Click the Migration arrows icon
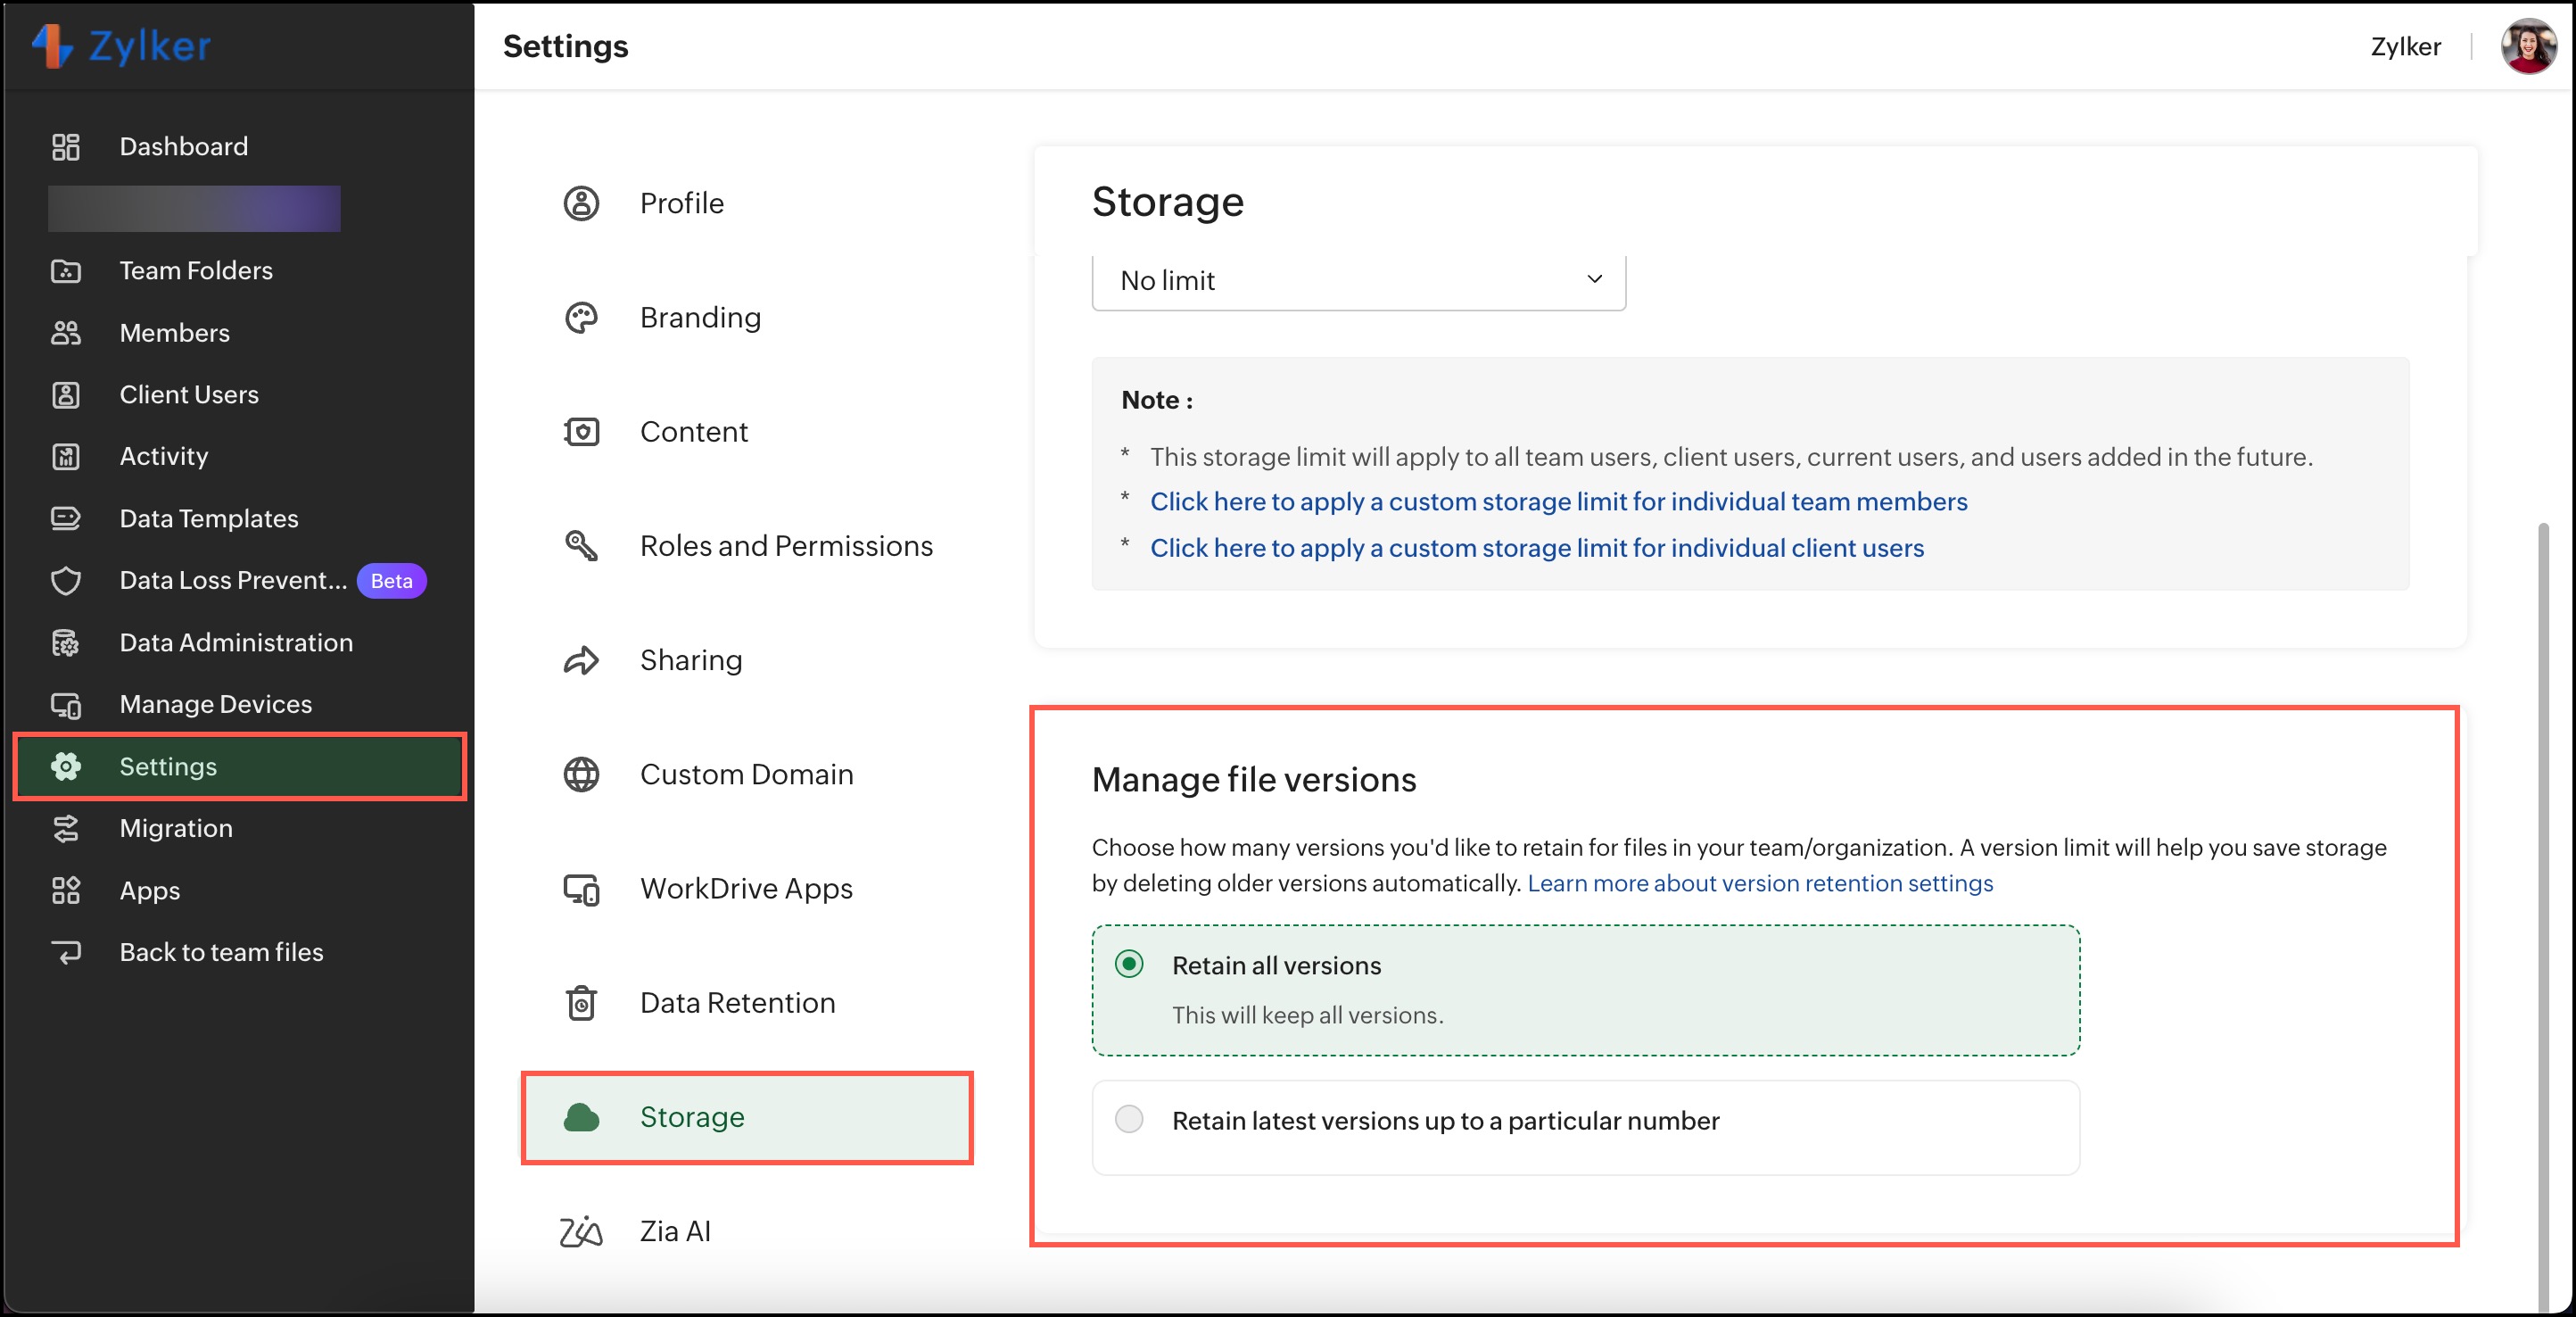Image resolution: width=2576 pixels, height=1317 pixels. click(66, 829)
